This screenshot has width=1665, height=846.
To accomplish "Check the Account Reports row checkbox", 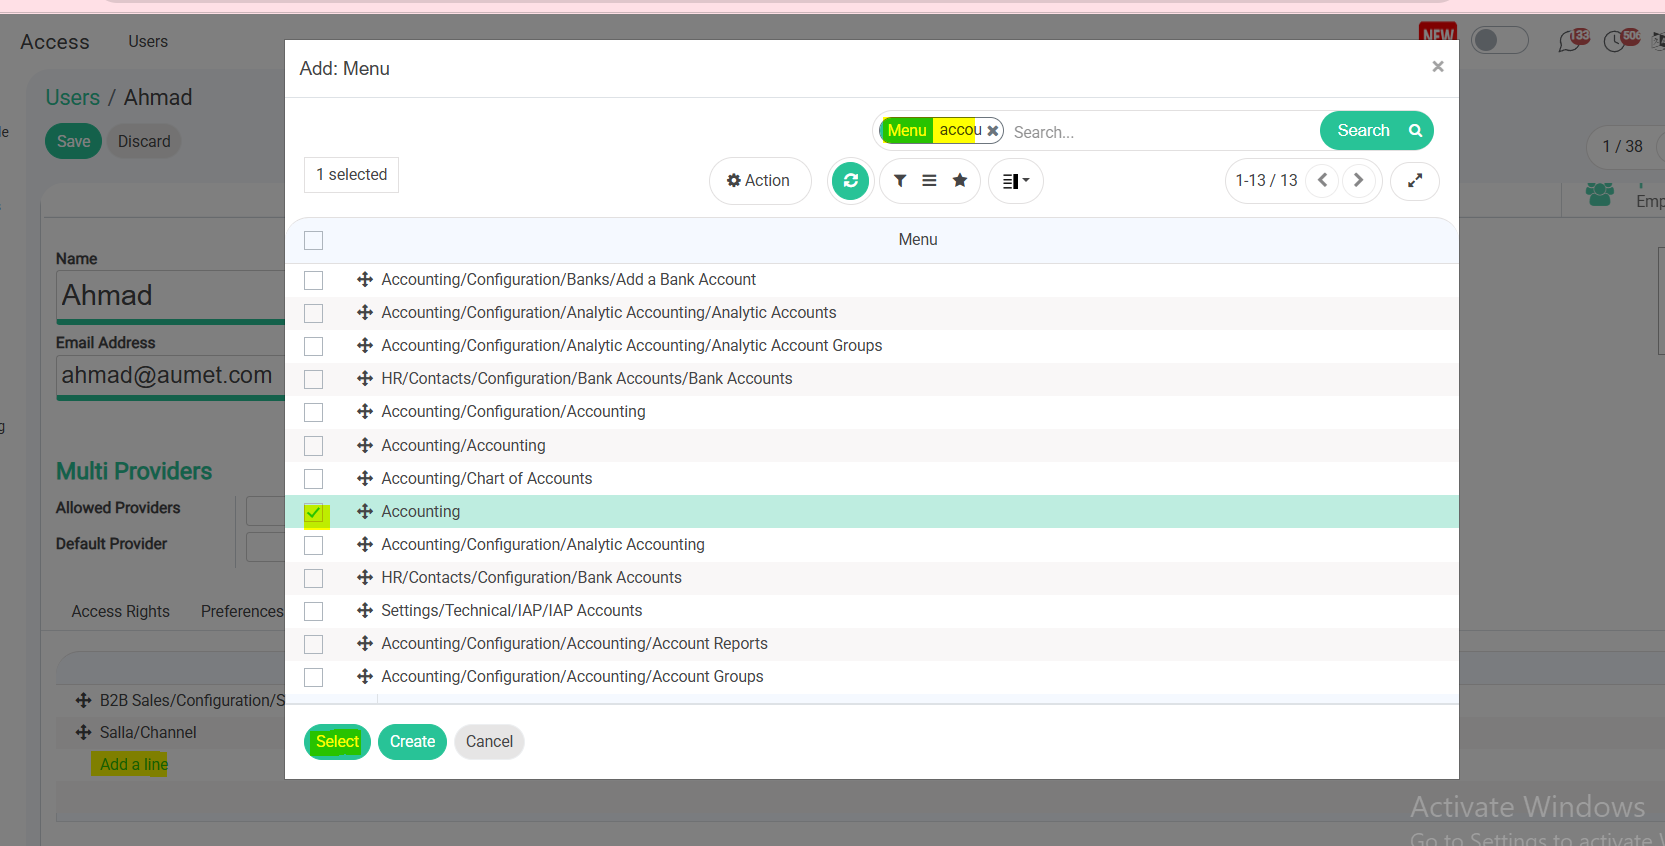I will point(314,644).
